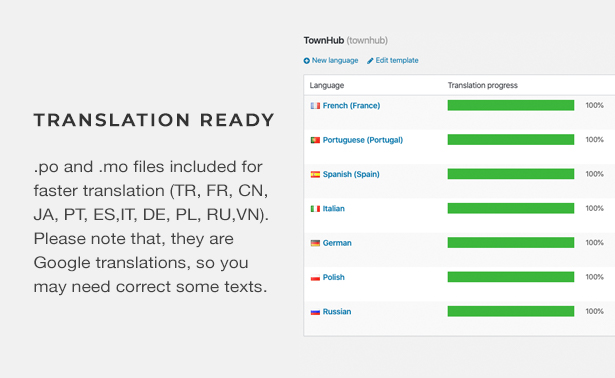Click the pencil icon beside Edit template
This screenshot has width=615, height=378.
pos(370,61)
